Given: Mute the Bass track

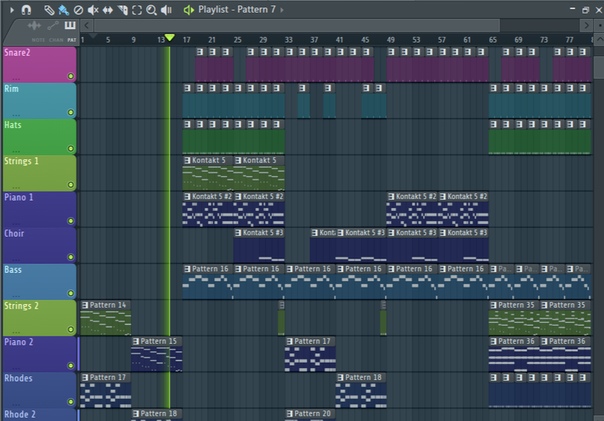Looking at the screenshot, I should pyautogui.click(x=70, y=293).
